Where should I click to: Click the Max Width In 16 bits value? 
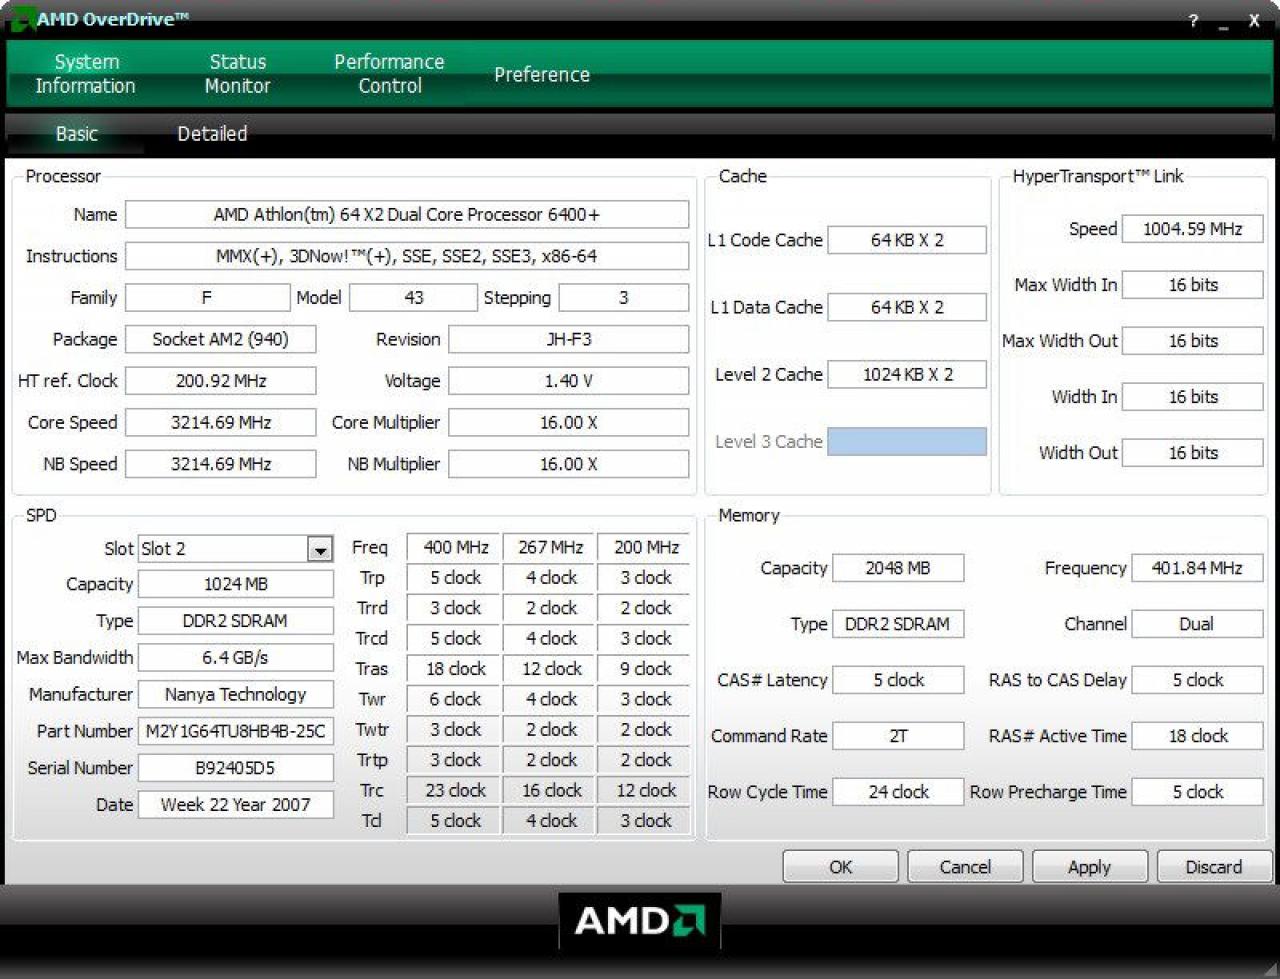[1193, 285]
